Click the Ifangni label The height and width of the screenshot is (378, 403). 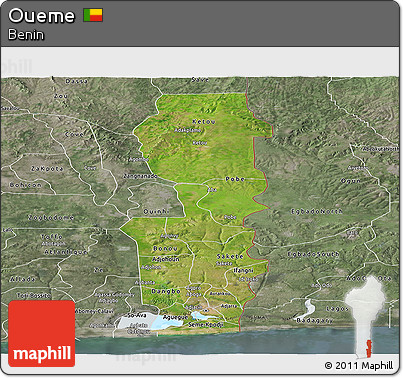(243, 270)
